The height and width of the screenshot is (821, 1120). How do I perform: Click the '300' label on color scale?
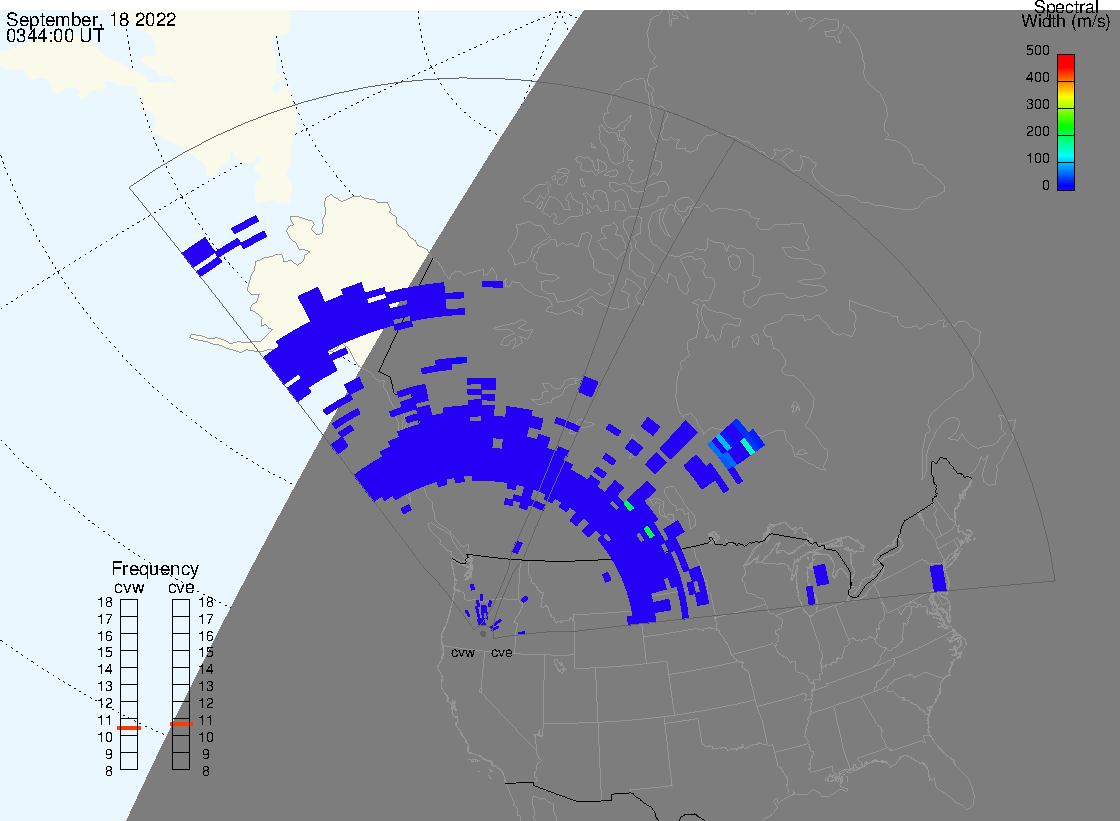click(1037, 104)
